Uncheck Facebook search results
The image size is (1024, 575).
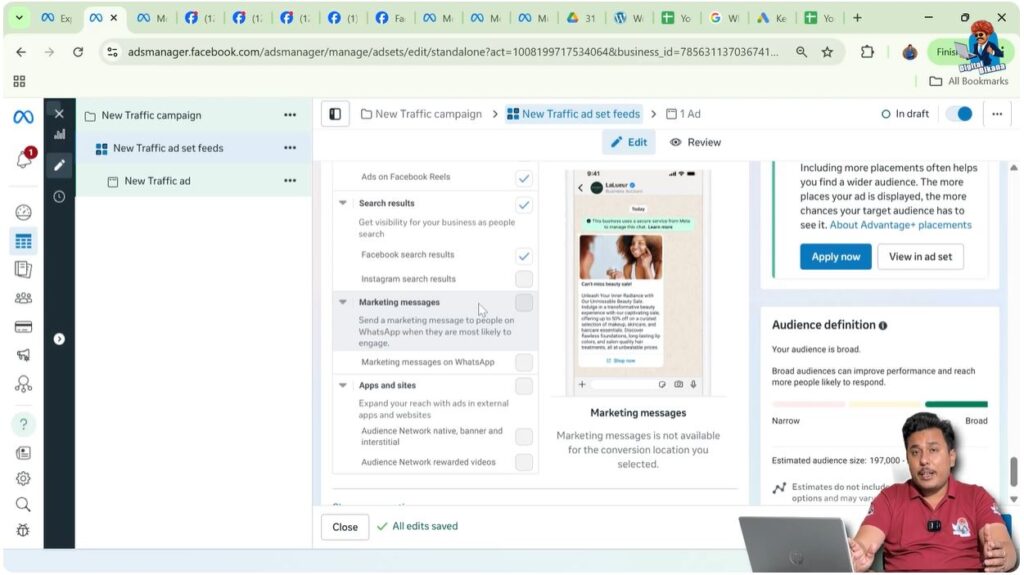[x=524, y=256]
